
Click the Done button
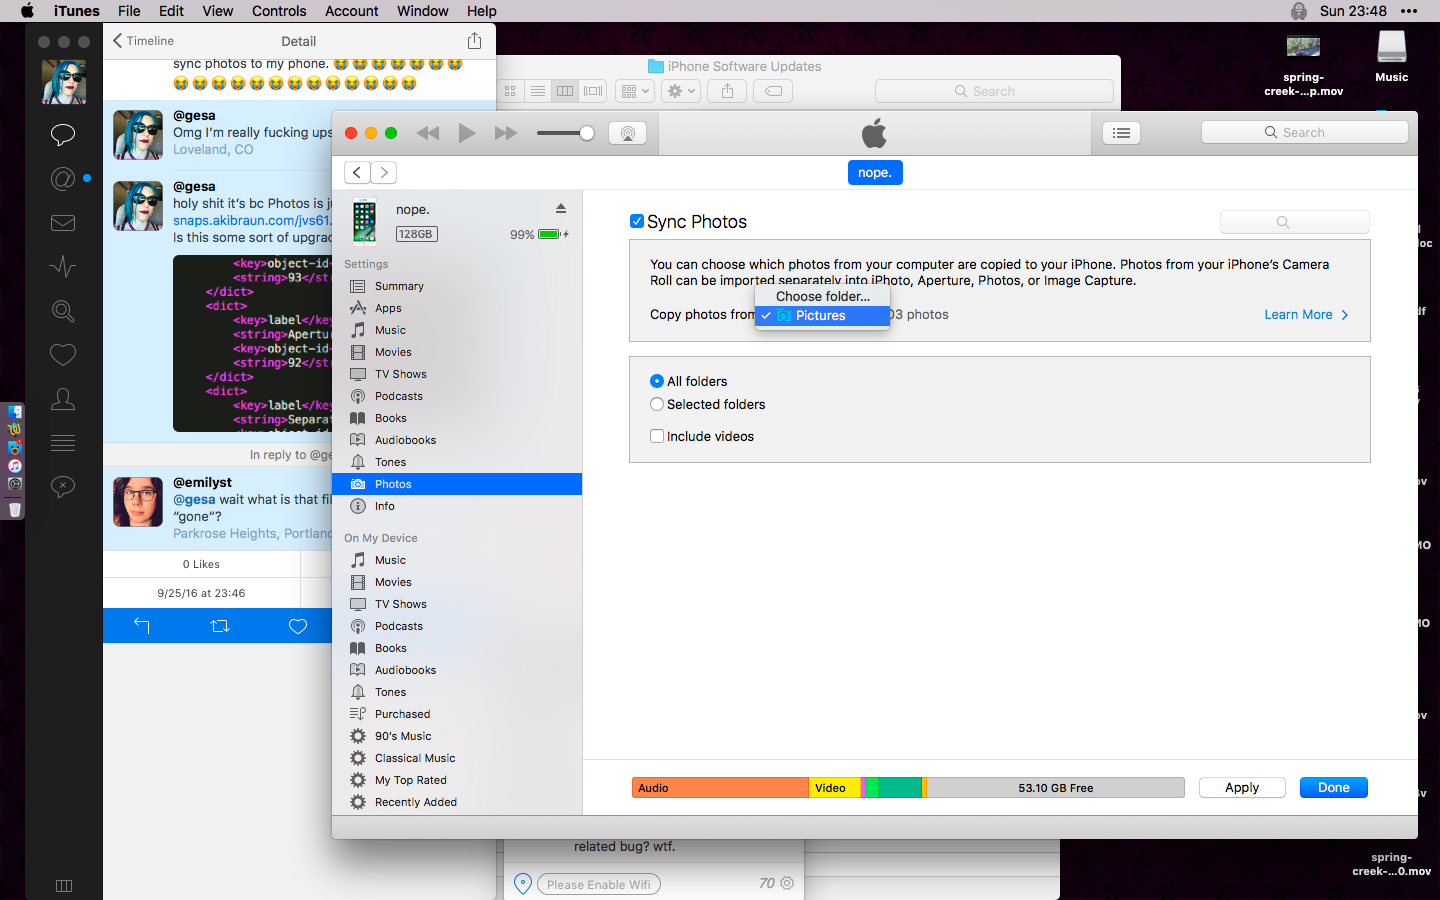(x=1333, y=788)
